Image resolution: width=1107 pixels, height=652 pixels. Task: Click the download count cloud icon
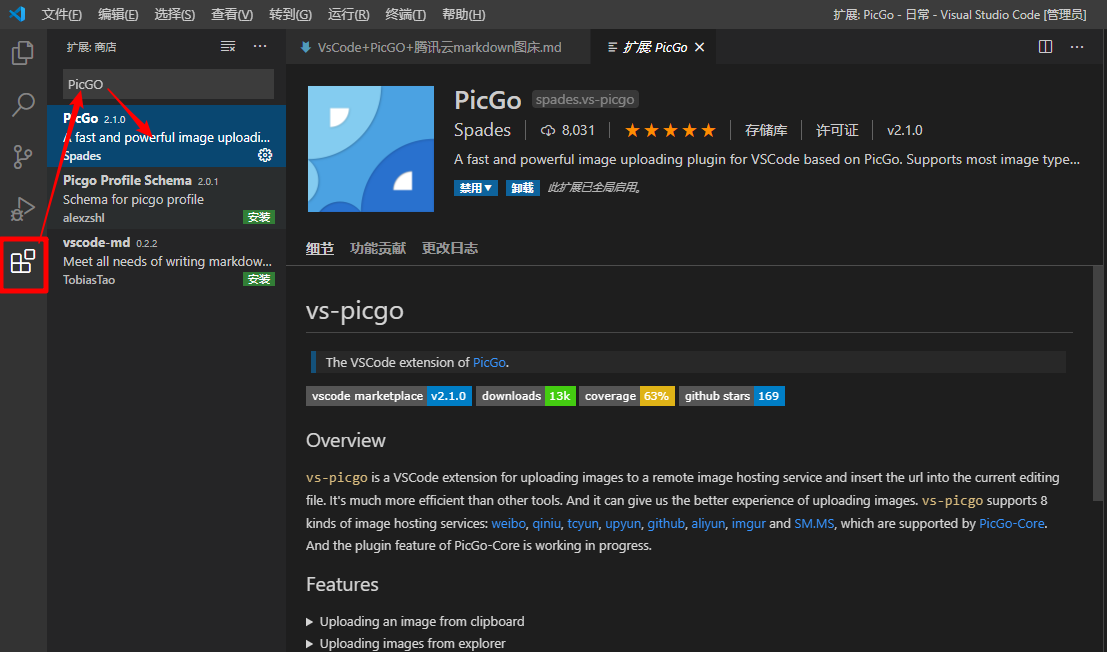(547, 131)
